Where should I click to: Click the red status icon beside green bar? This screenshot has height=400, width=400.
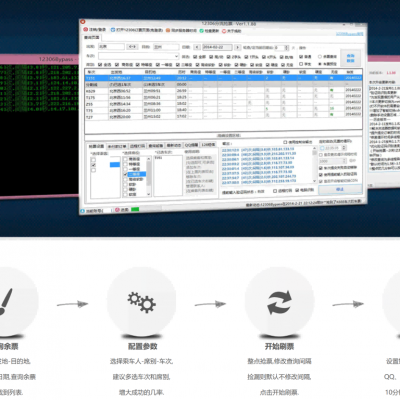click(x=117, y=210)
